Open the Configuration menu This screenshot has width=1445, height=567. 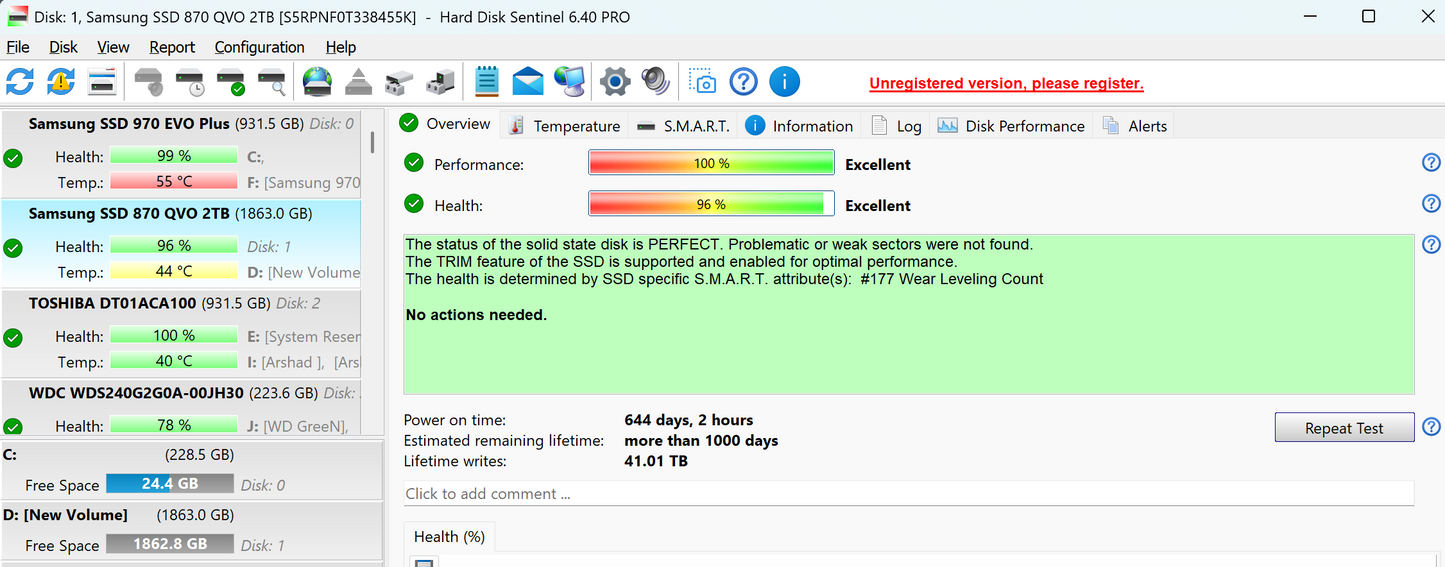260,47
